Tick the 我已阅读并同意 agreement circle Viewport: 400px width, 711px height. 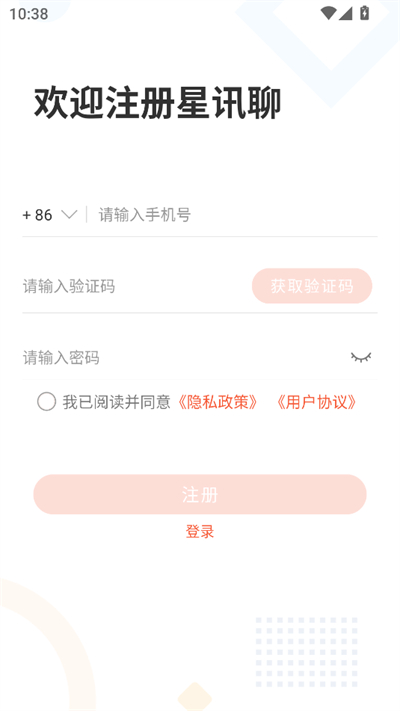tap(47, 402)
